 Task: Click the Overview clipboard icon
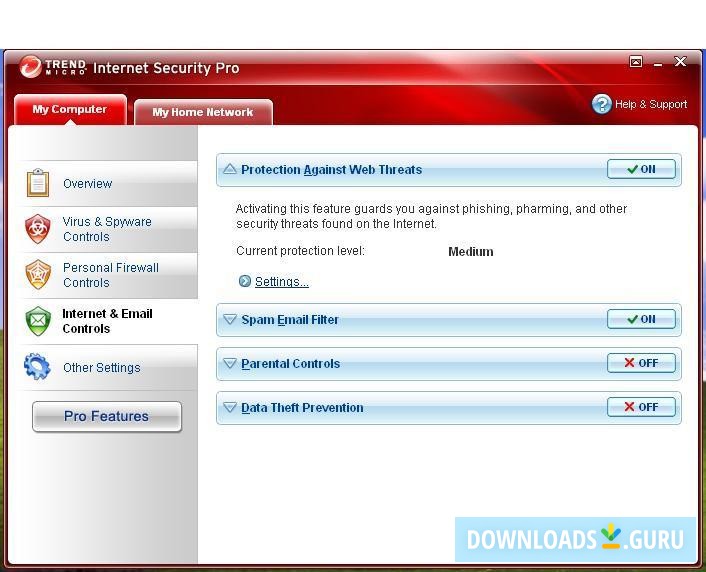point(38,183)
